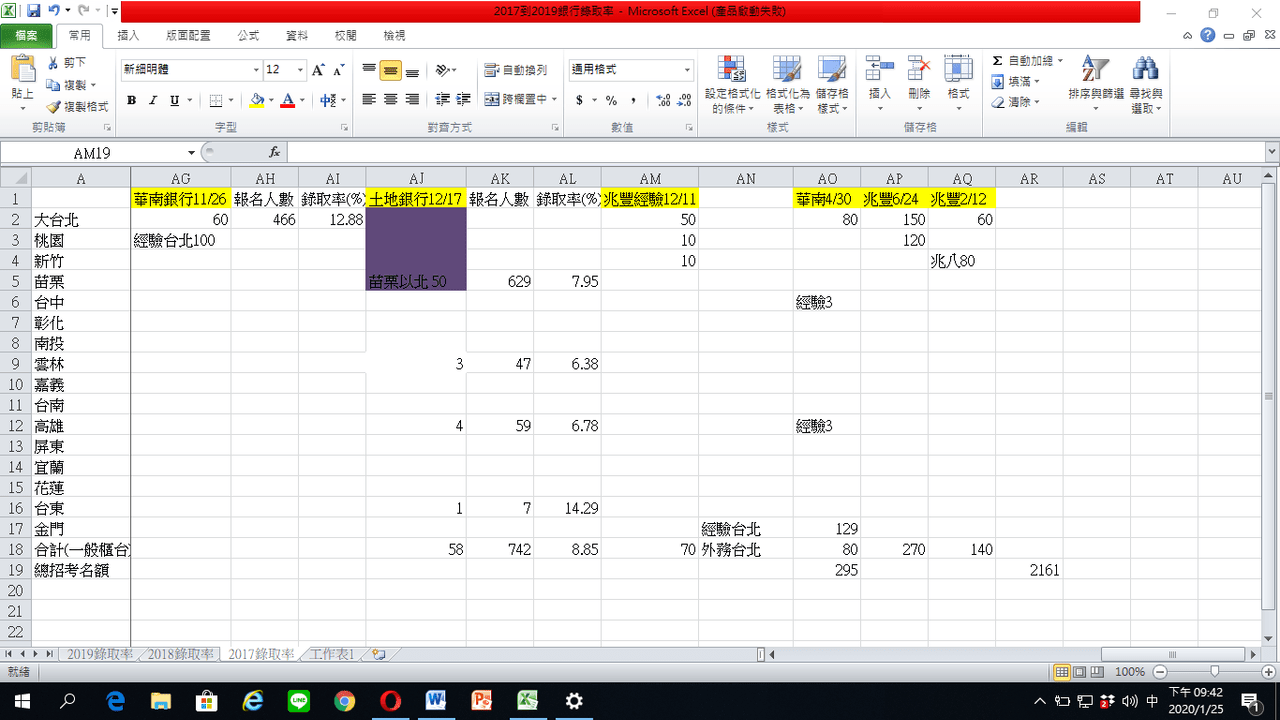Cut the selection with 剪下
Viewport: 1280px width, 720px height.
coord(67,63)
